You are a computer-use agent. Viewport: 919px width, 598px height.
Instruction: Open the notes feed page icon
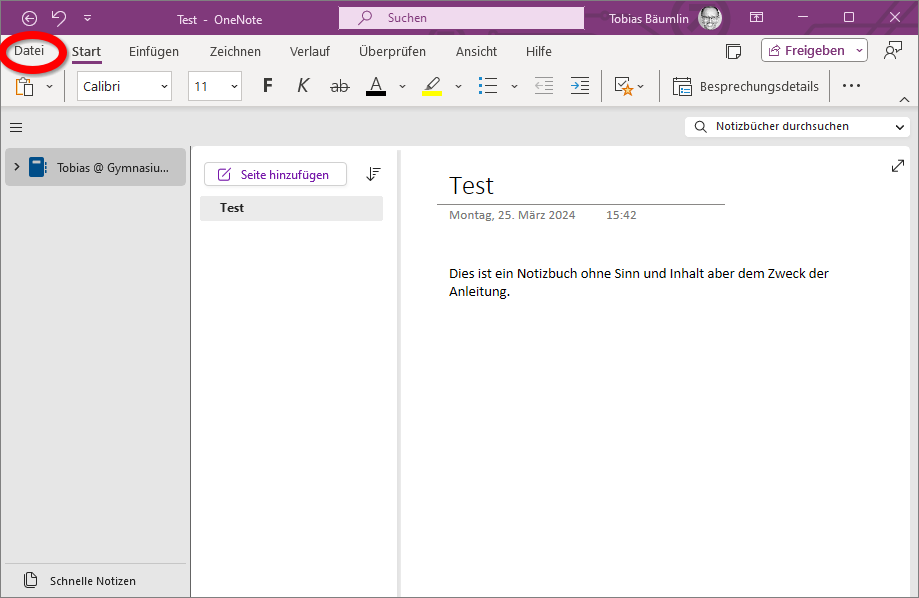(x=733, y=52)
